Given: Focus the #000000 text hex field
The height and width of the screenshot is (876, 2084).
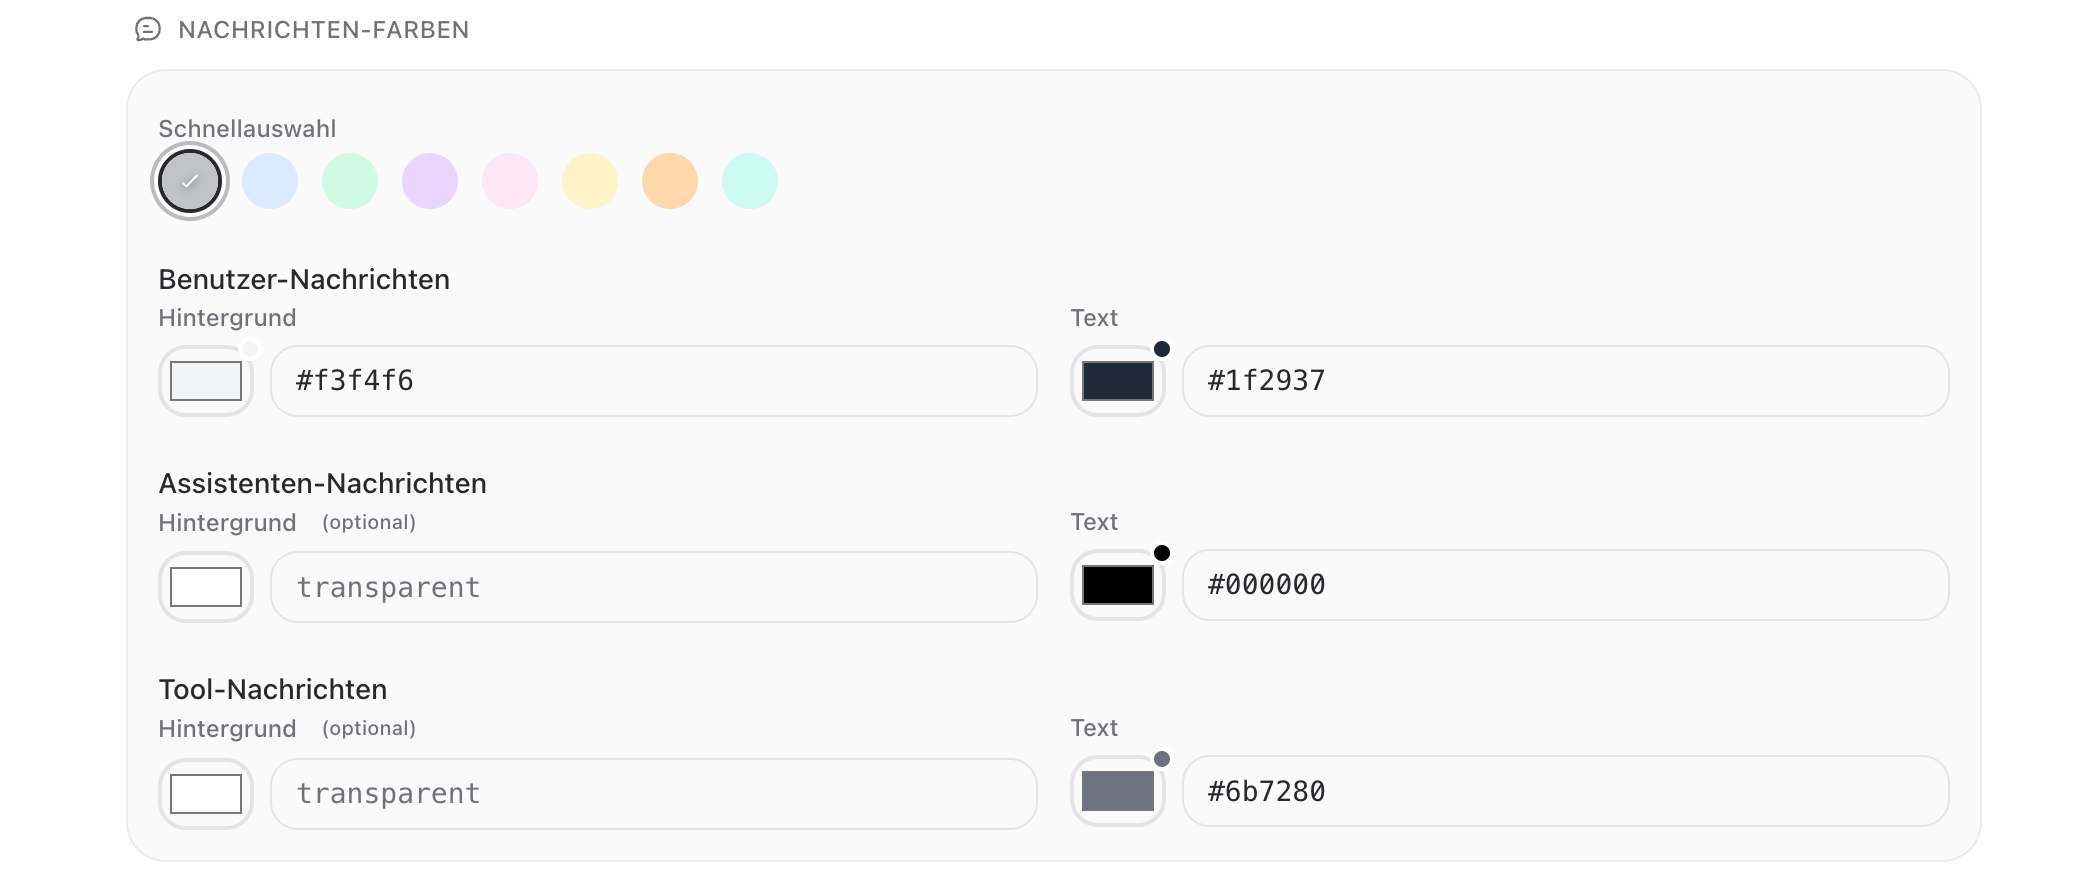Looking at the screenshot, I should (x=1566, y=585).
